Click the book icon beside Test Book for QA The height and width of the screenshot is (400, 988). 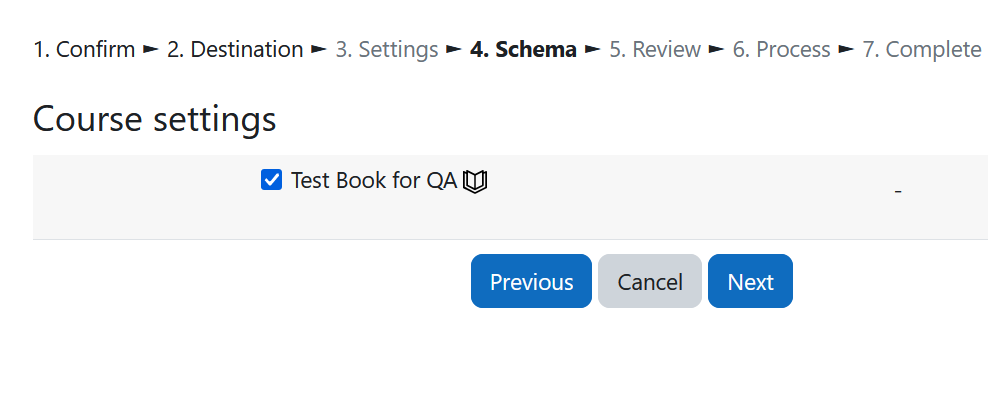(475, 181)
